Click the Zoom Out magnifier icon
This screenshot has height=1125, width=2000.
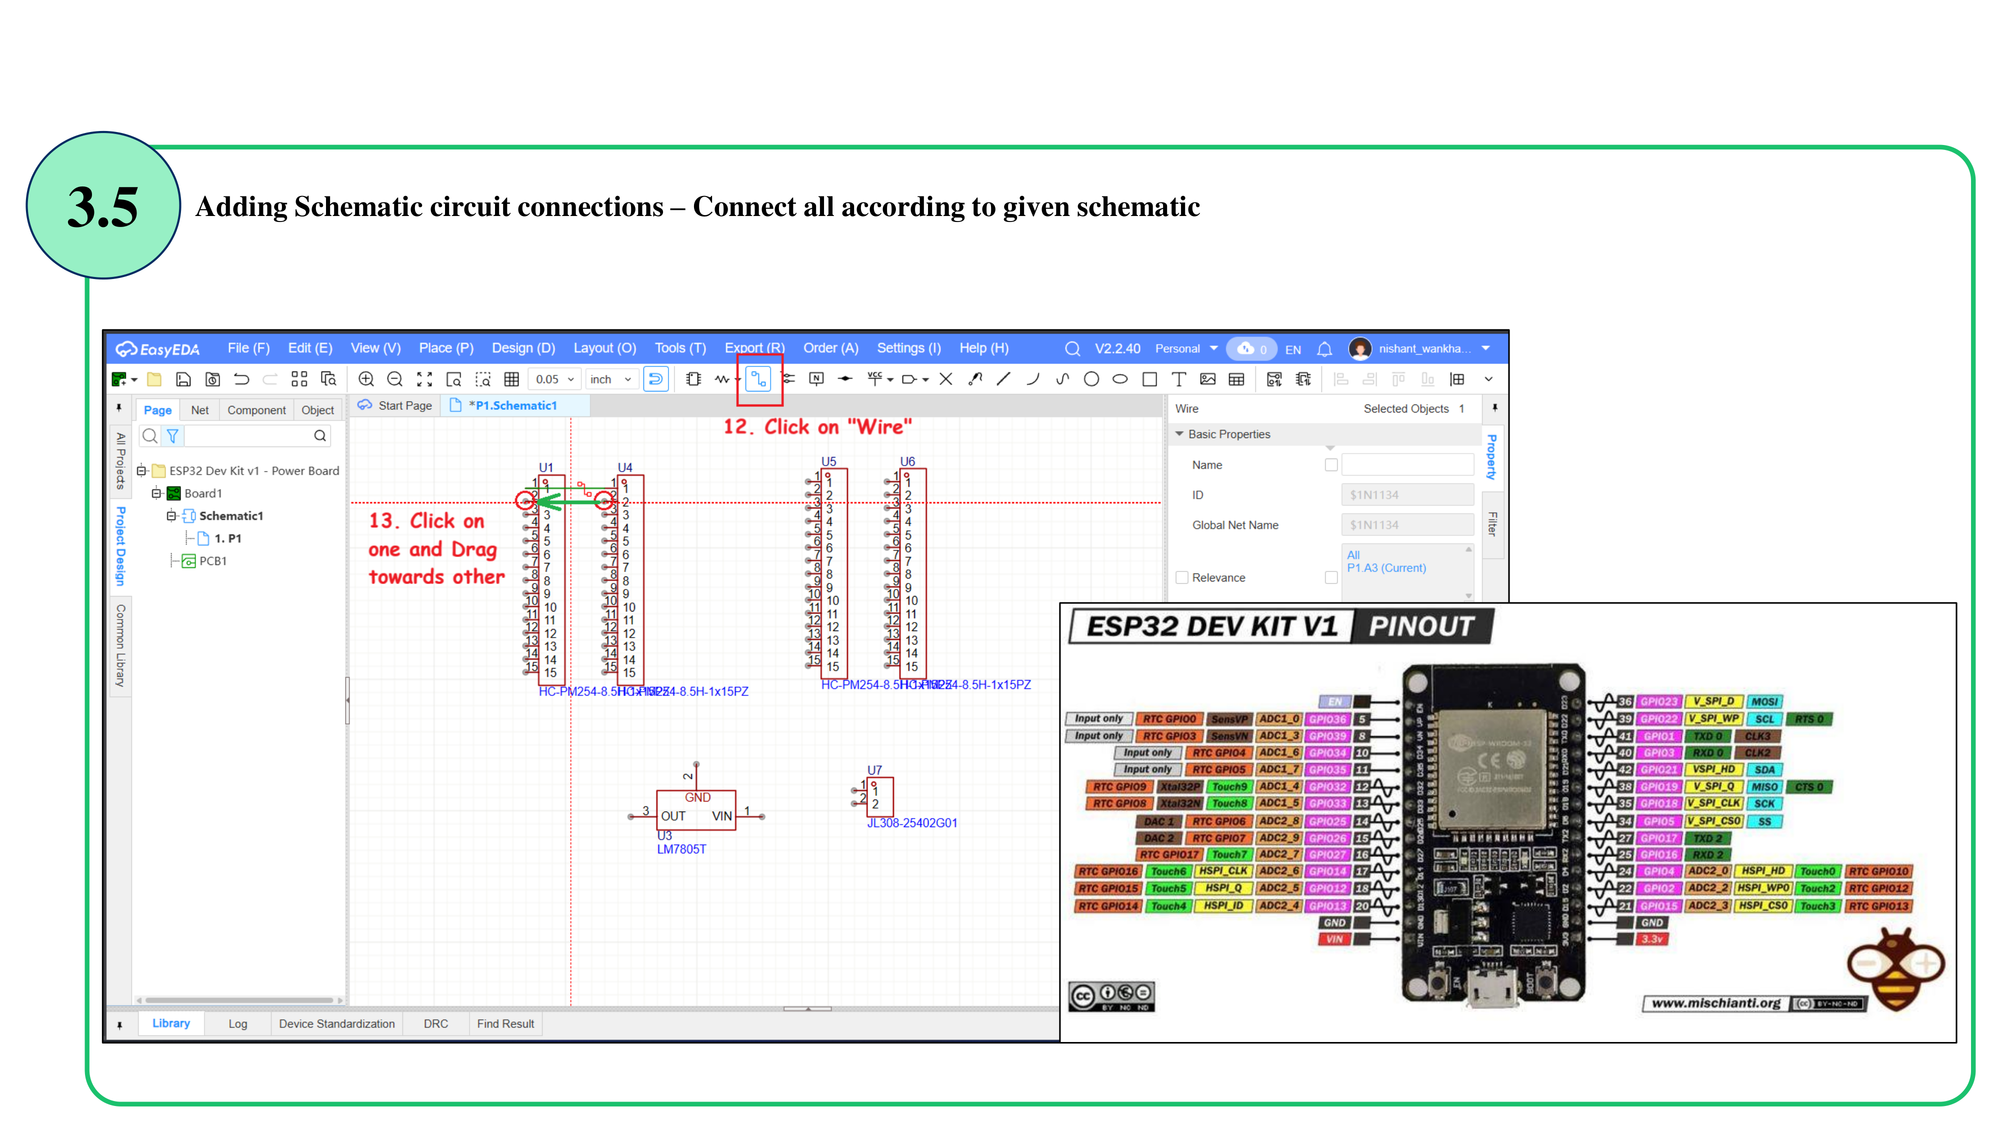point(395,379)
